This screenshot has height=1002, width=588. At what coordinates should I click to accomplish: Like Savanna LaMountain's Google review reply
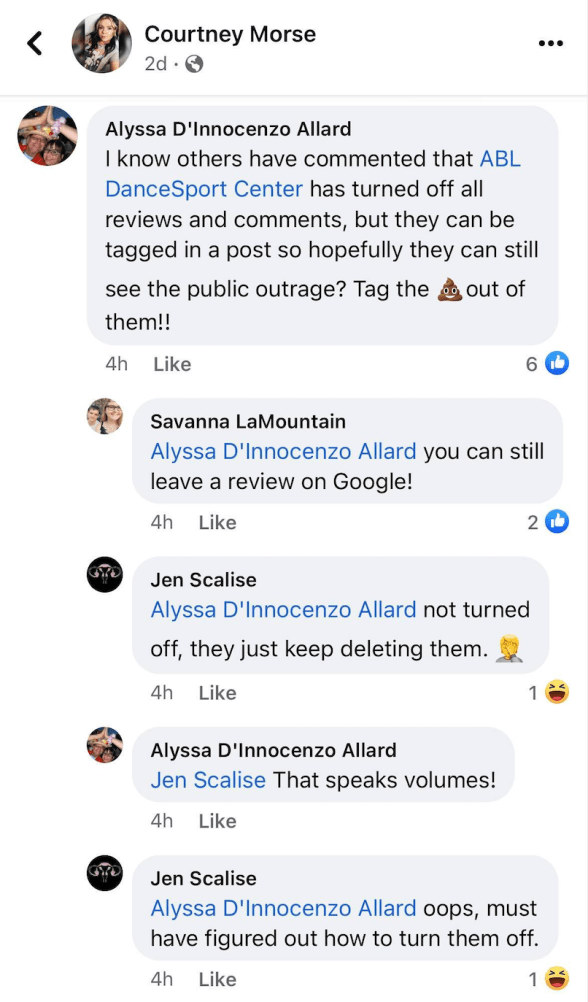(x=217, y=523)
